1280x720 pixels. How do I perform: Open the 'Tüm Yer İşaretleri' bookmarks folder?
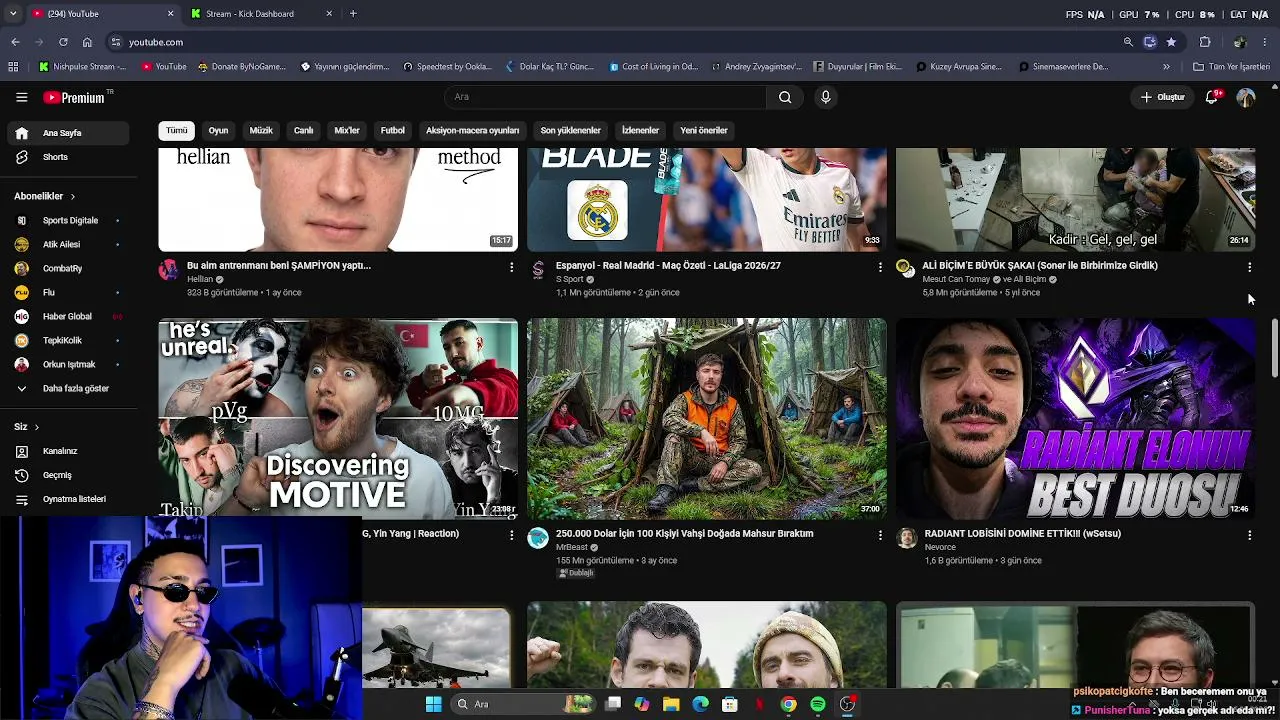(1231, 67)
